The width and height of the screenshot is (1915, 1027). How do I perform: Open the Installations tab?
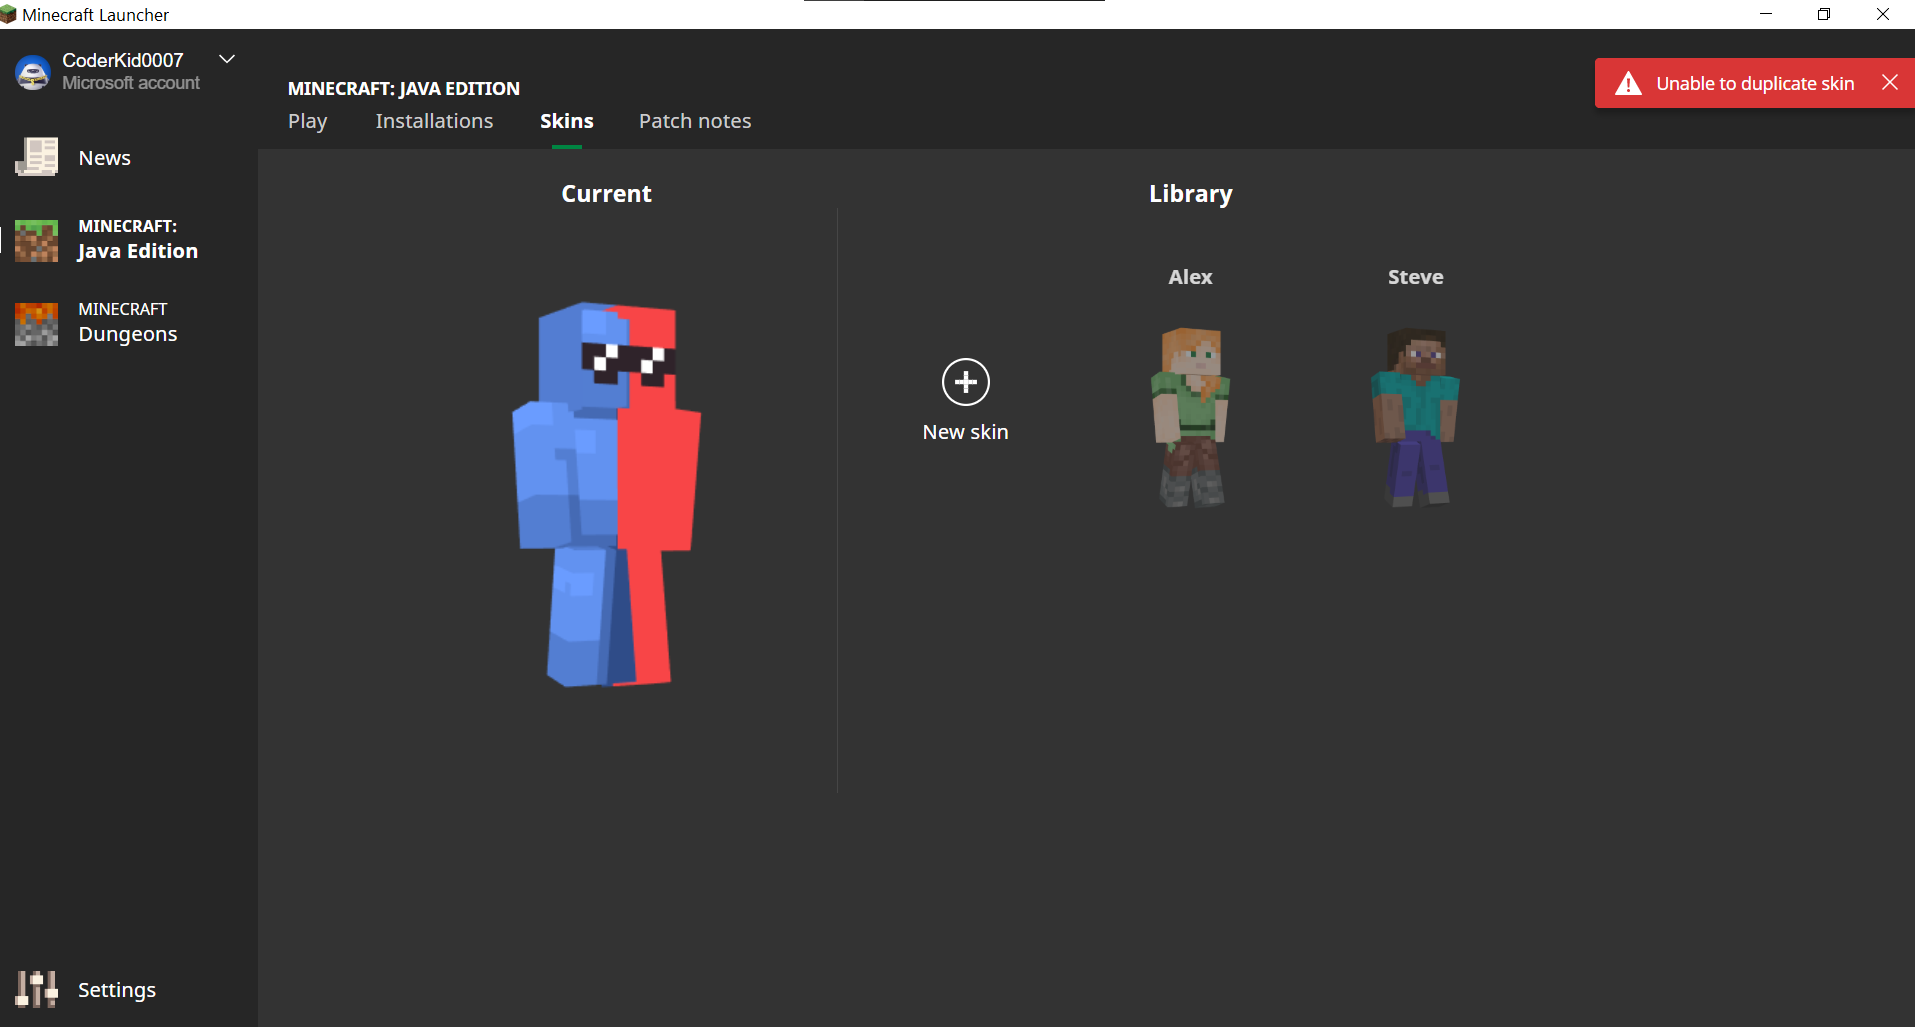[434, 121]
